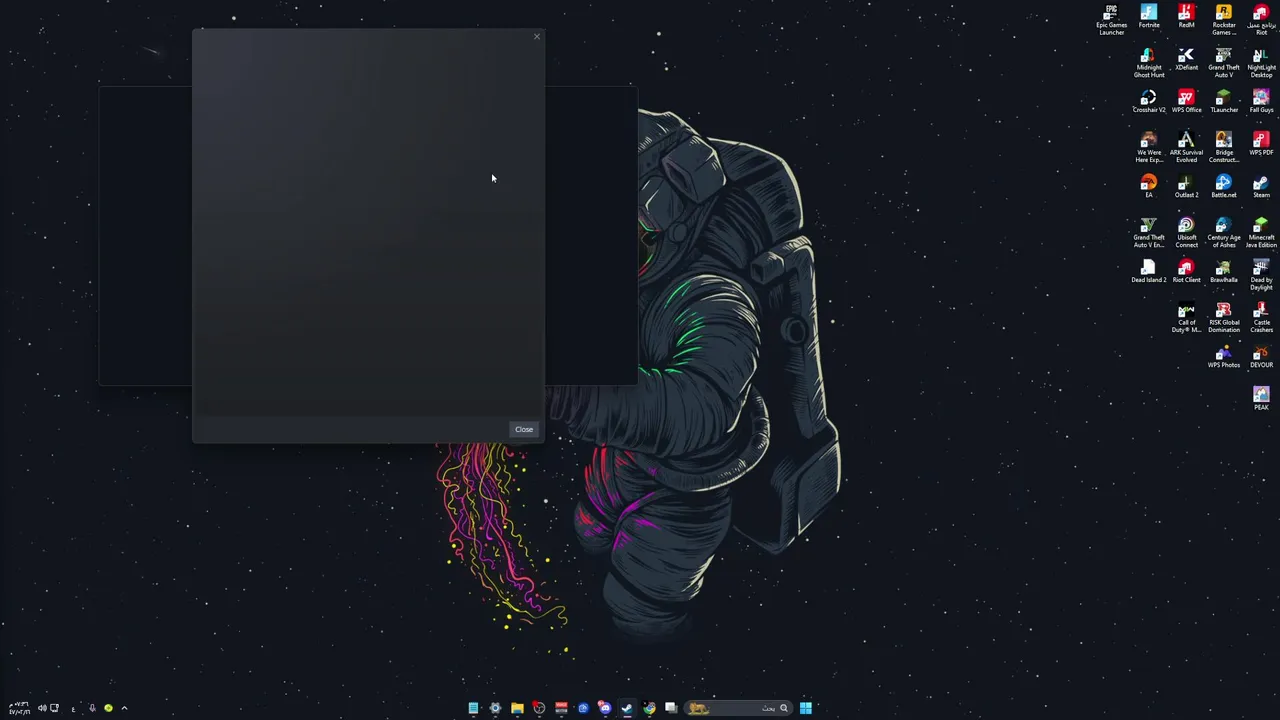Click the Close button in the dialog

(524, 429)
